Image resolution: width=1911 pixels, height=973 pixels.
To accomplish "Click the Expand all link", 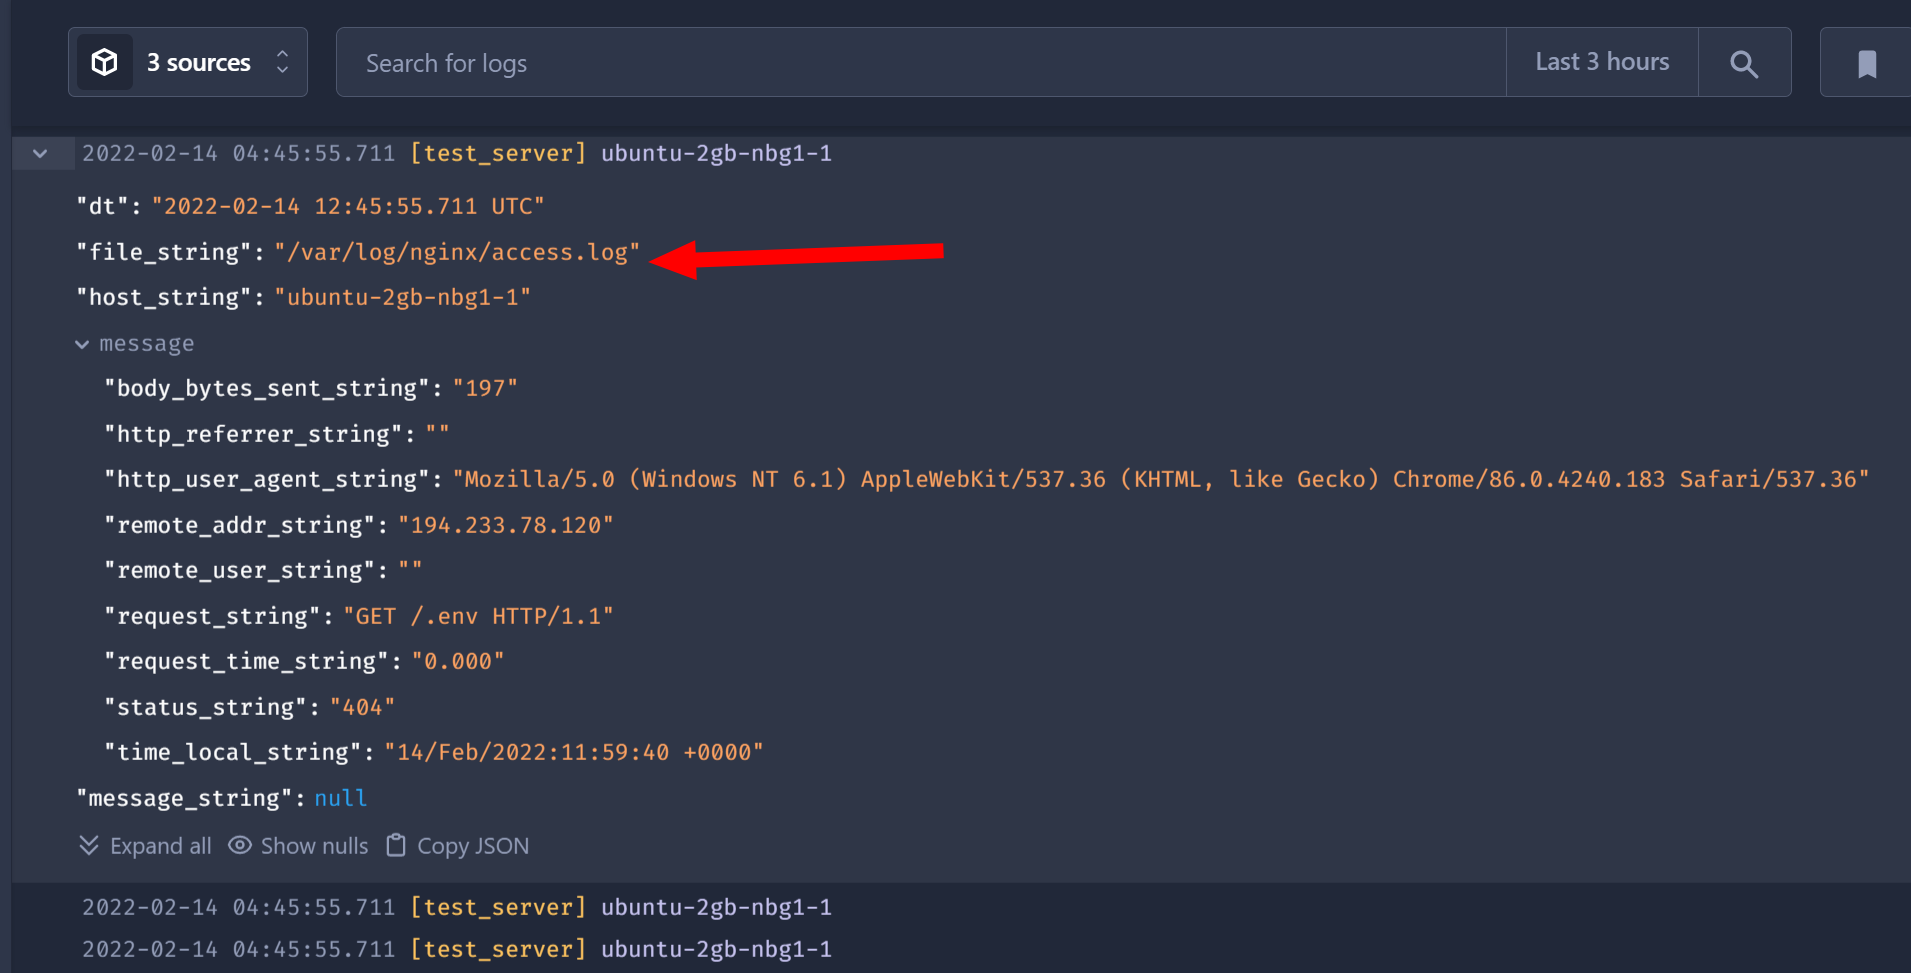I will pos(160,845).
